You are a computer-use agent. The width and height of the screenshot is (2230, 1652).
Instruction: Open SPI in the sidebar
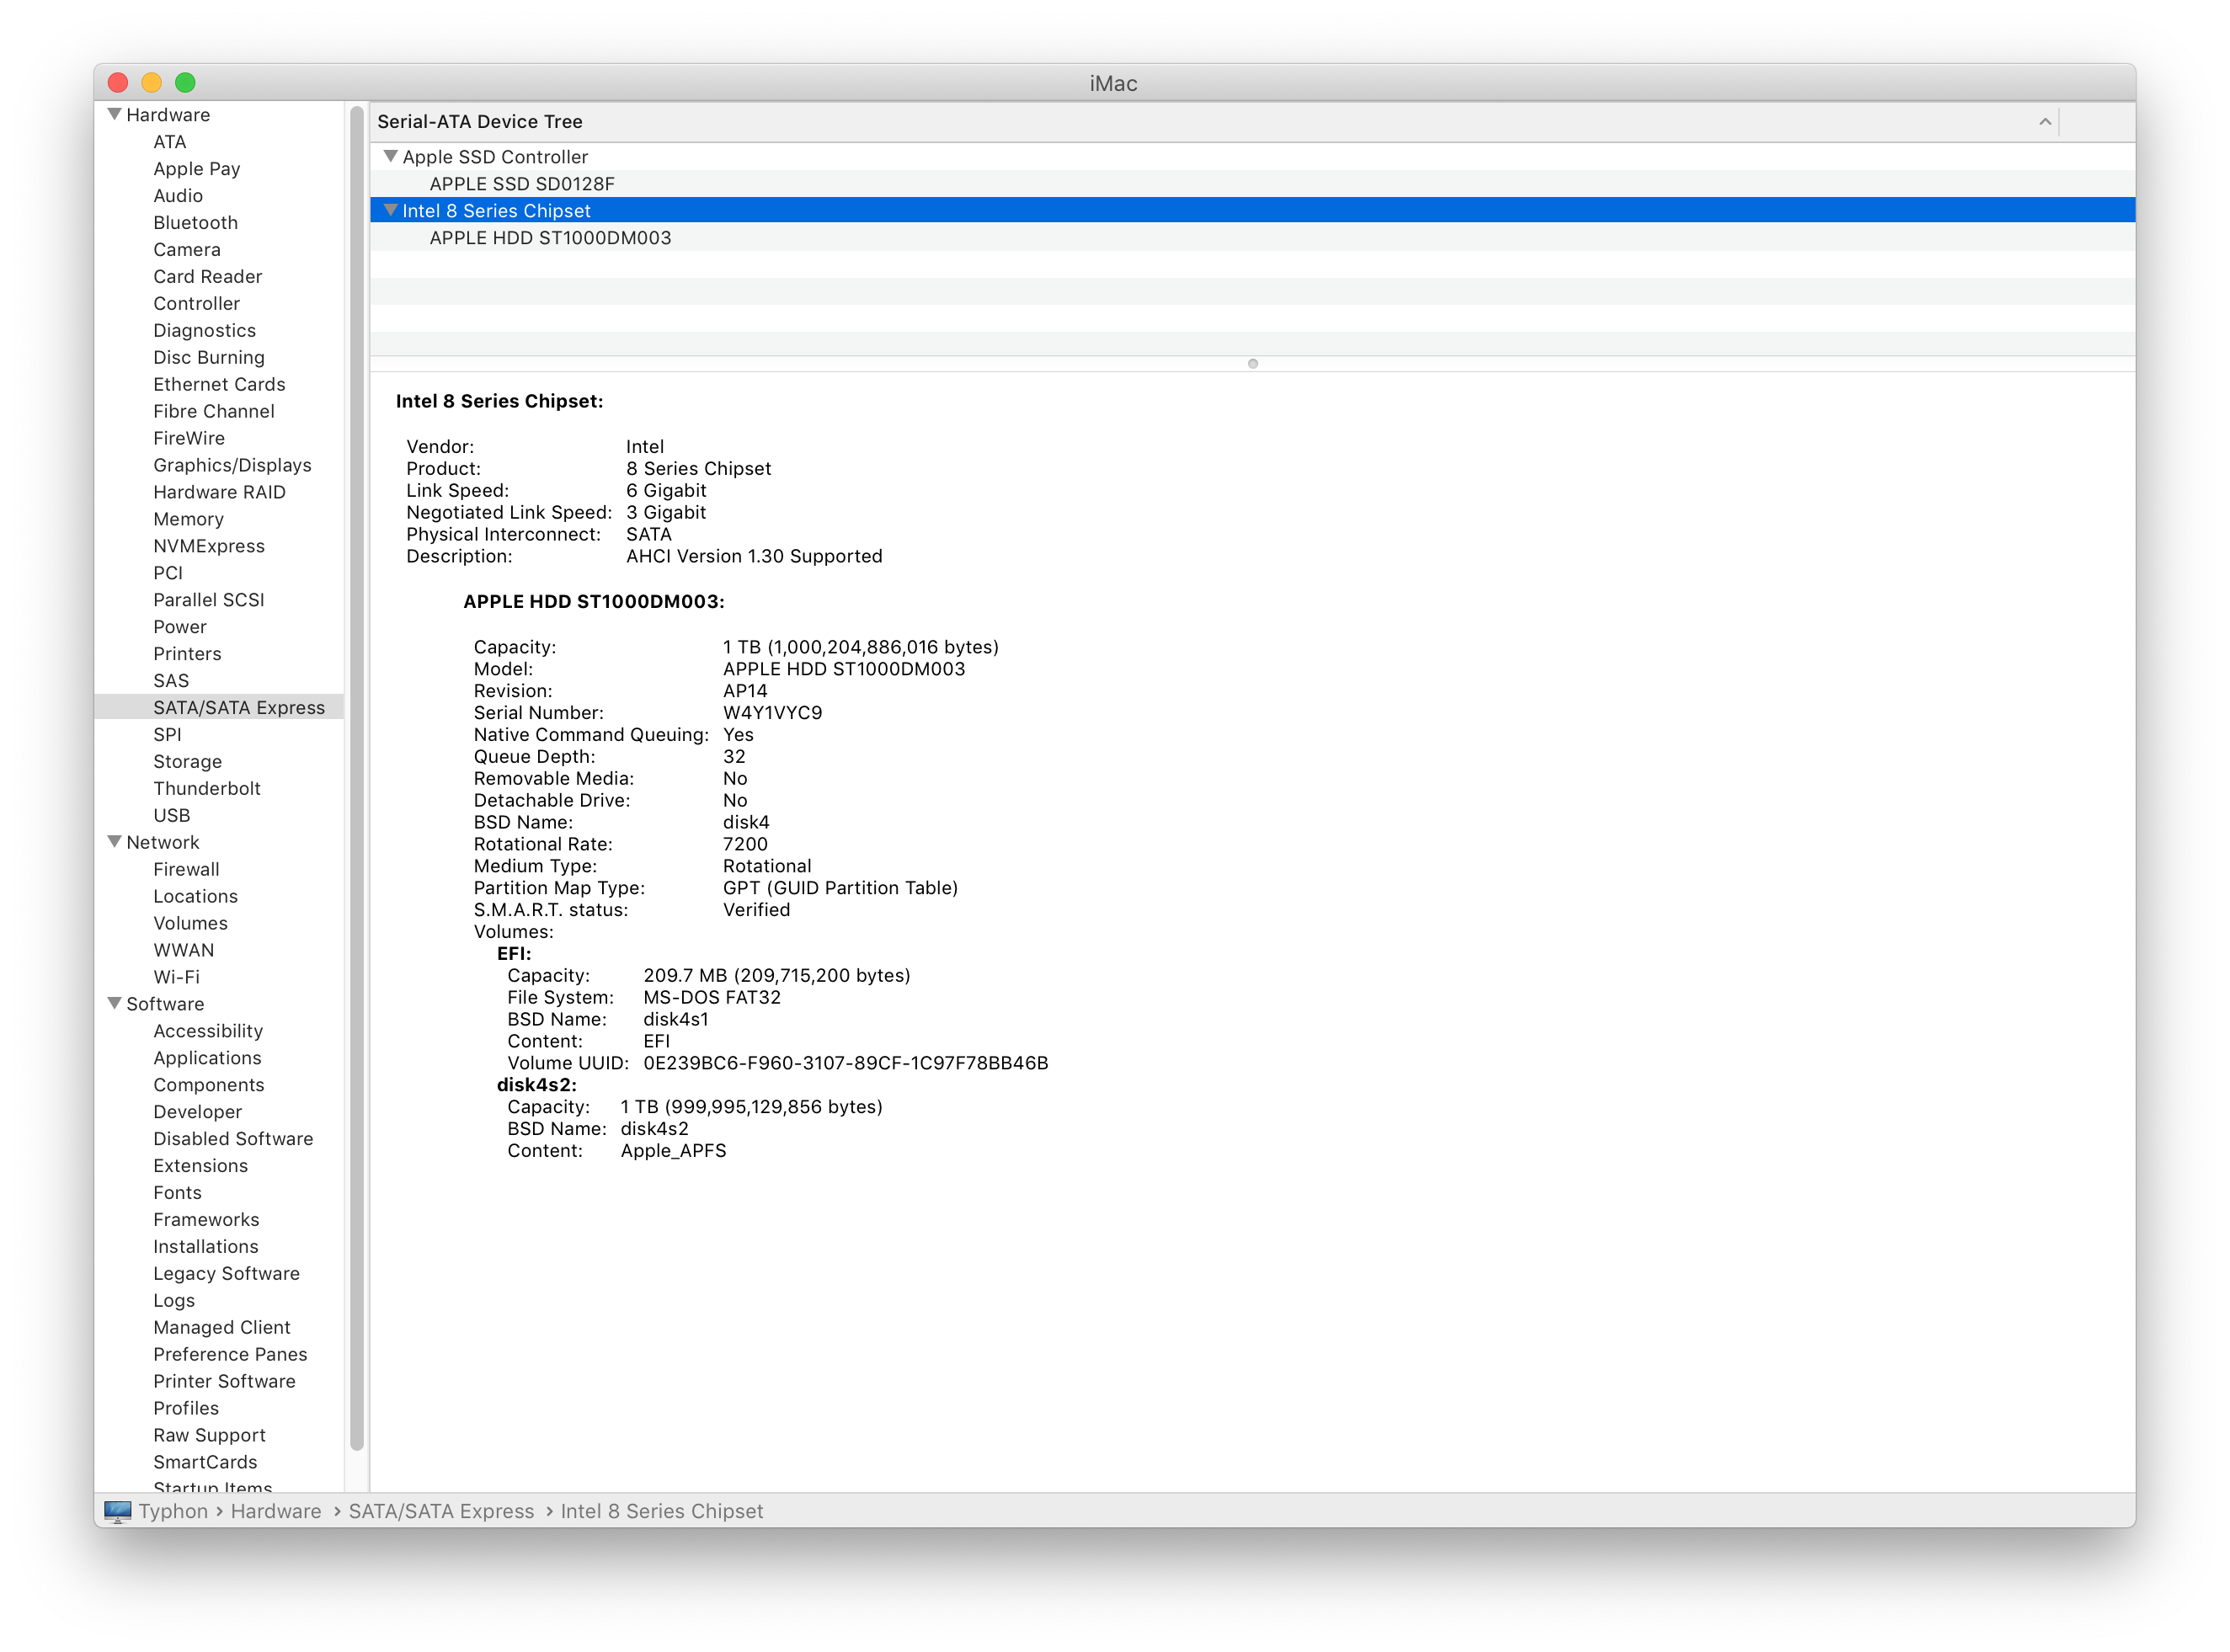(x=167, y=735)
